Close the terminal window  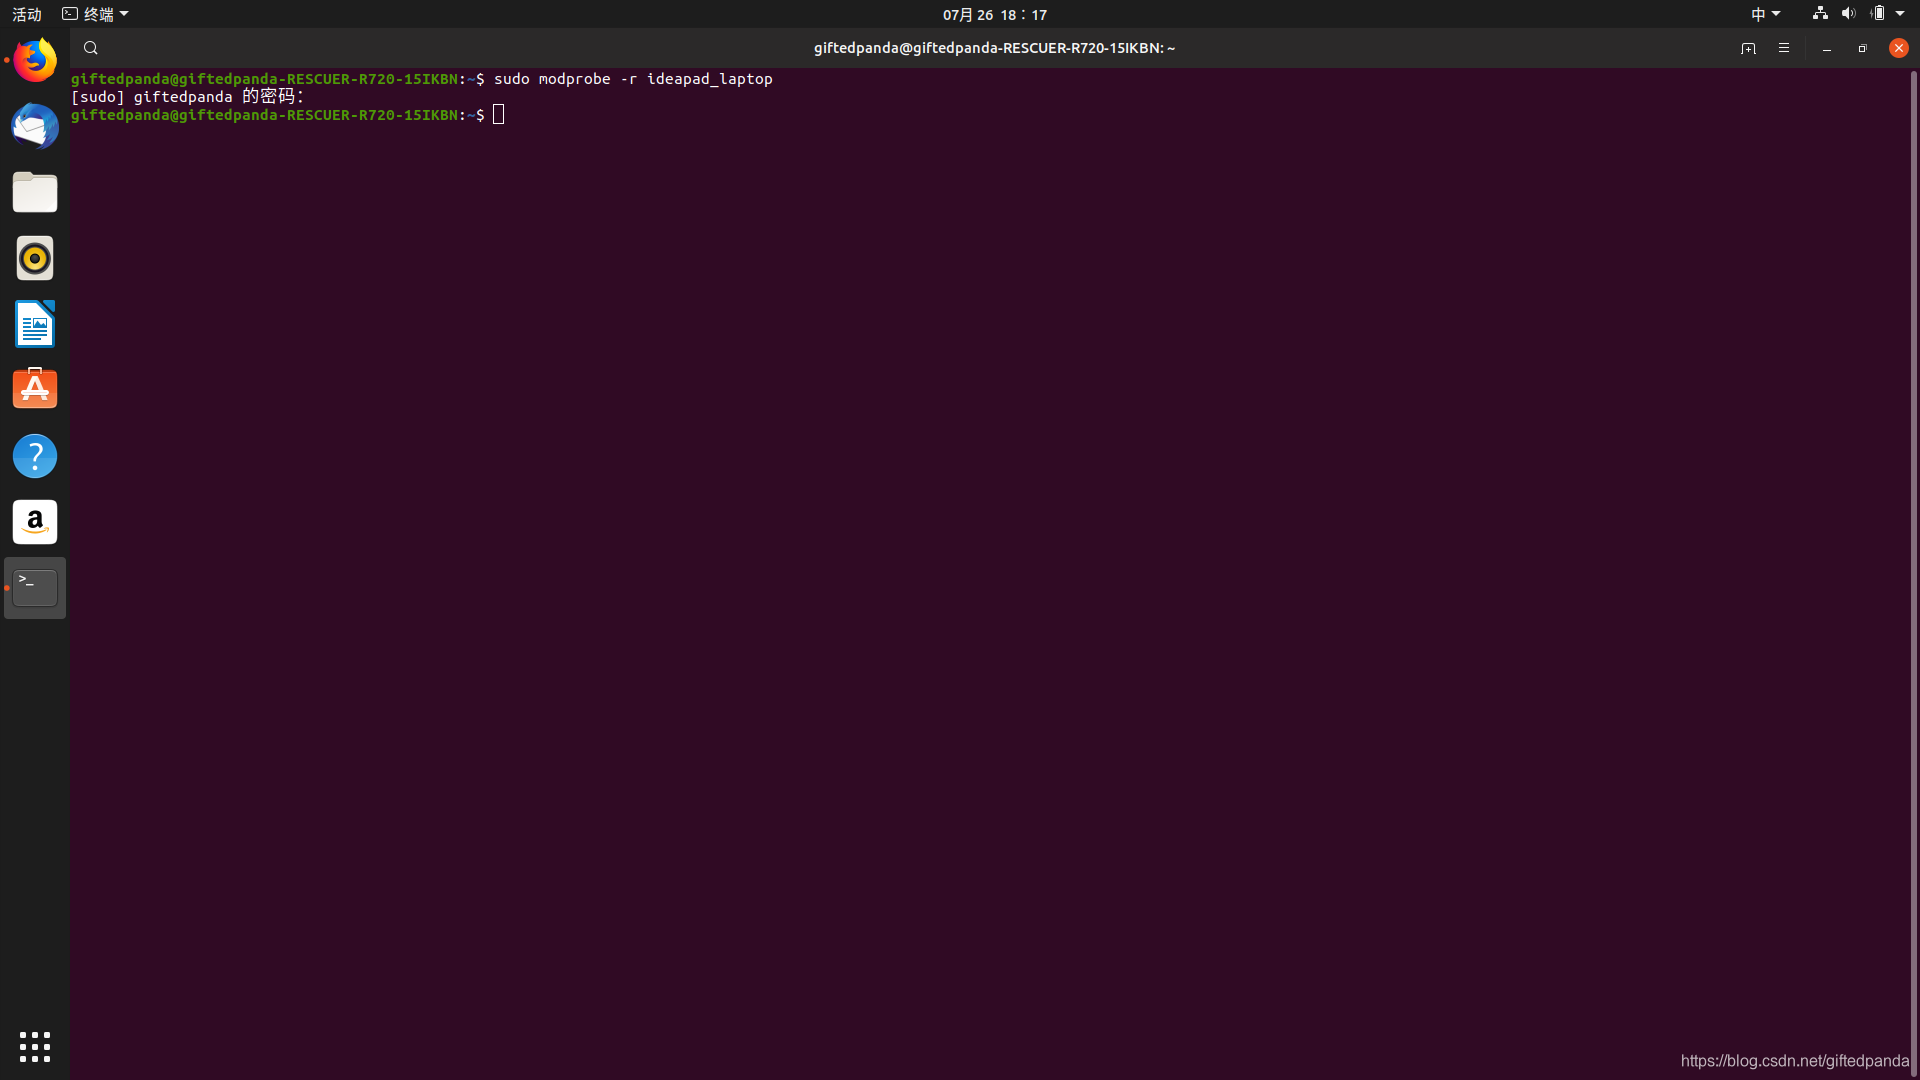(x=1898, y=48)
